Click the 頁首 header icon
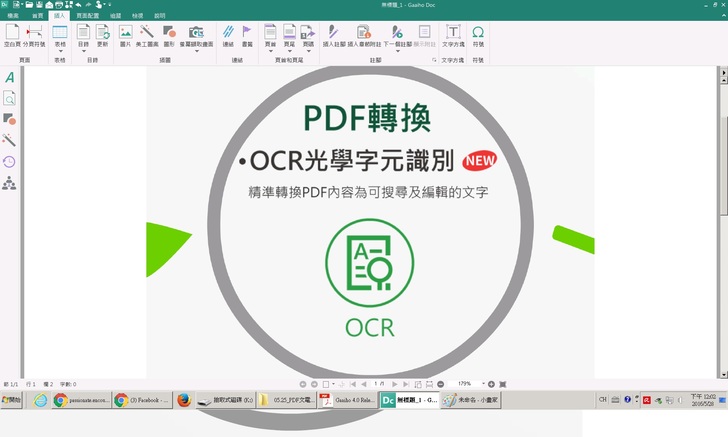728x437 pixels. pyautogui.click(x=270, y=33)
